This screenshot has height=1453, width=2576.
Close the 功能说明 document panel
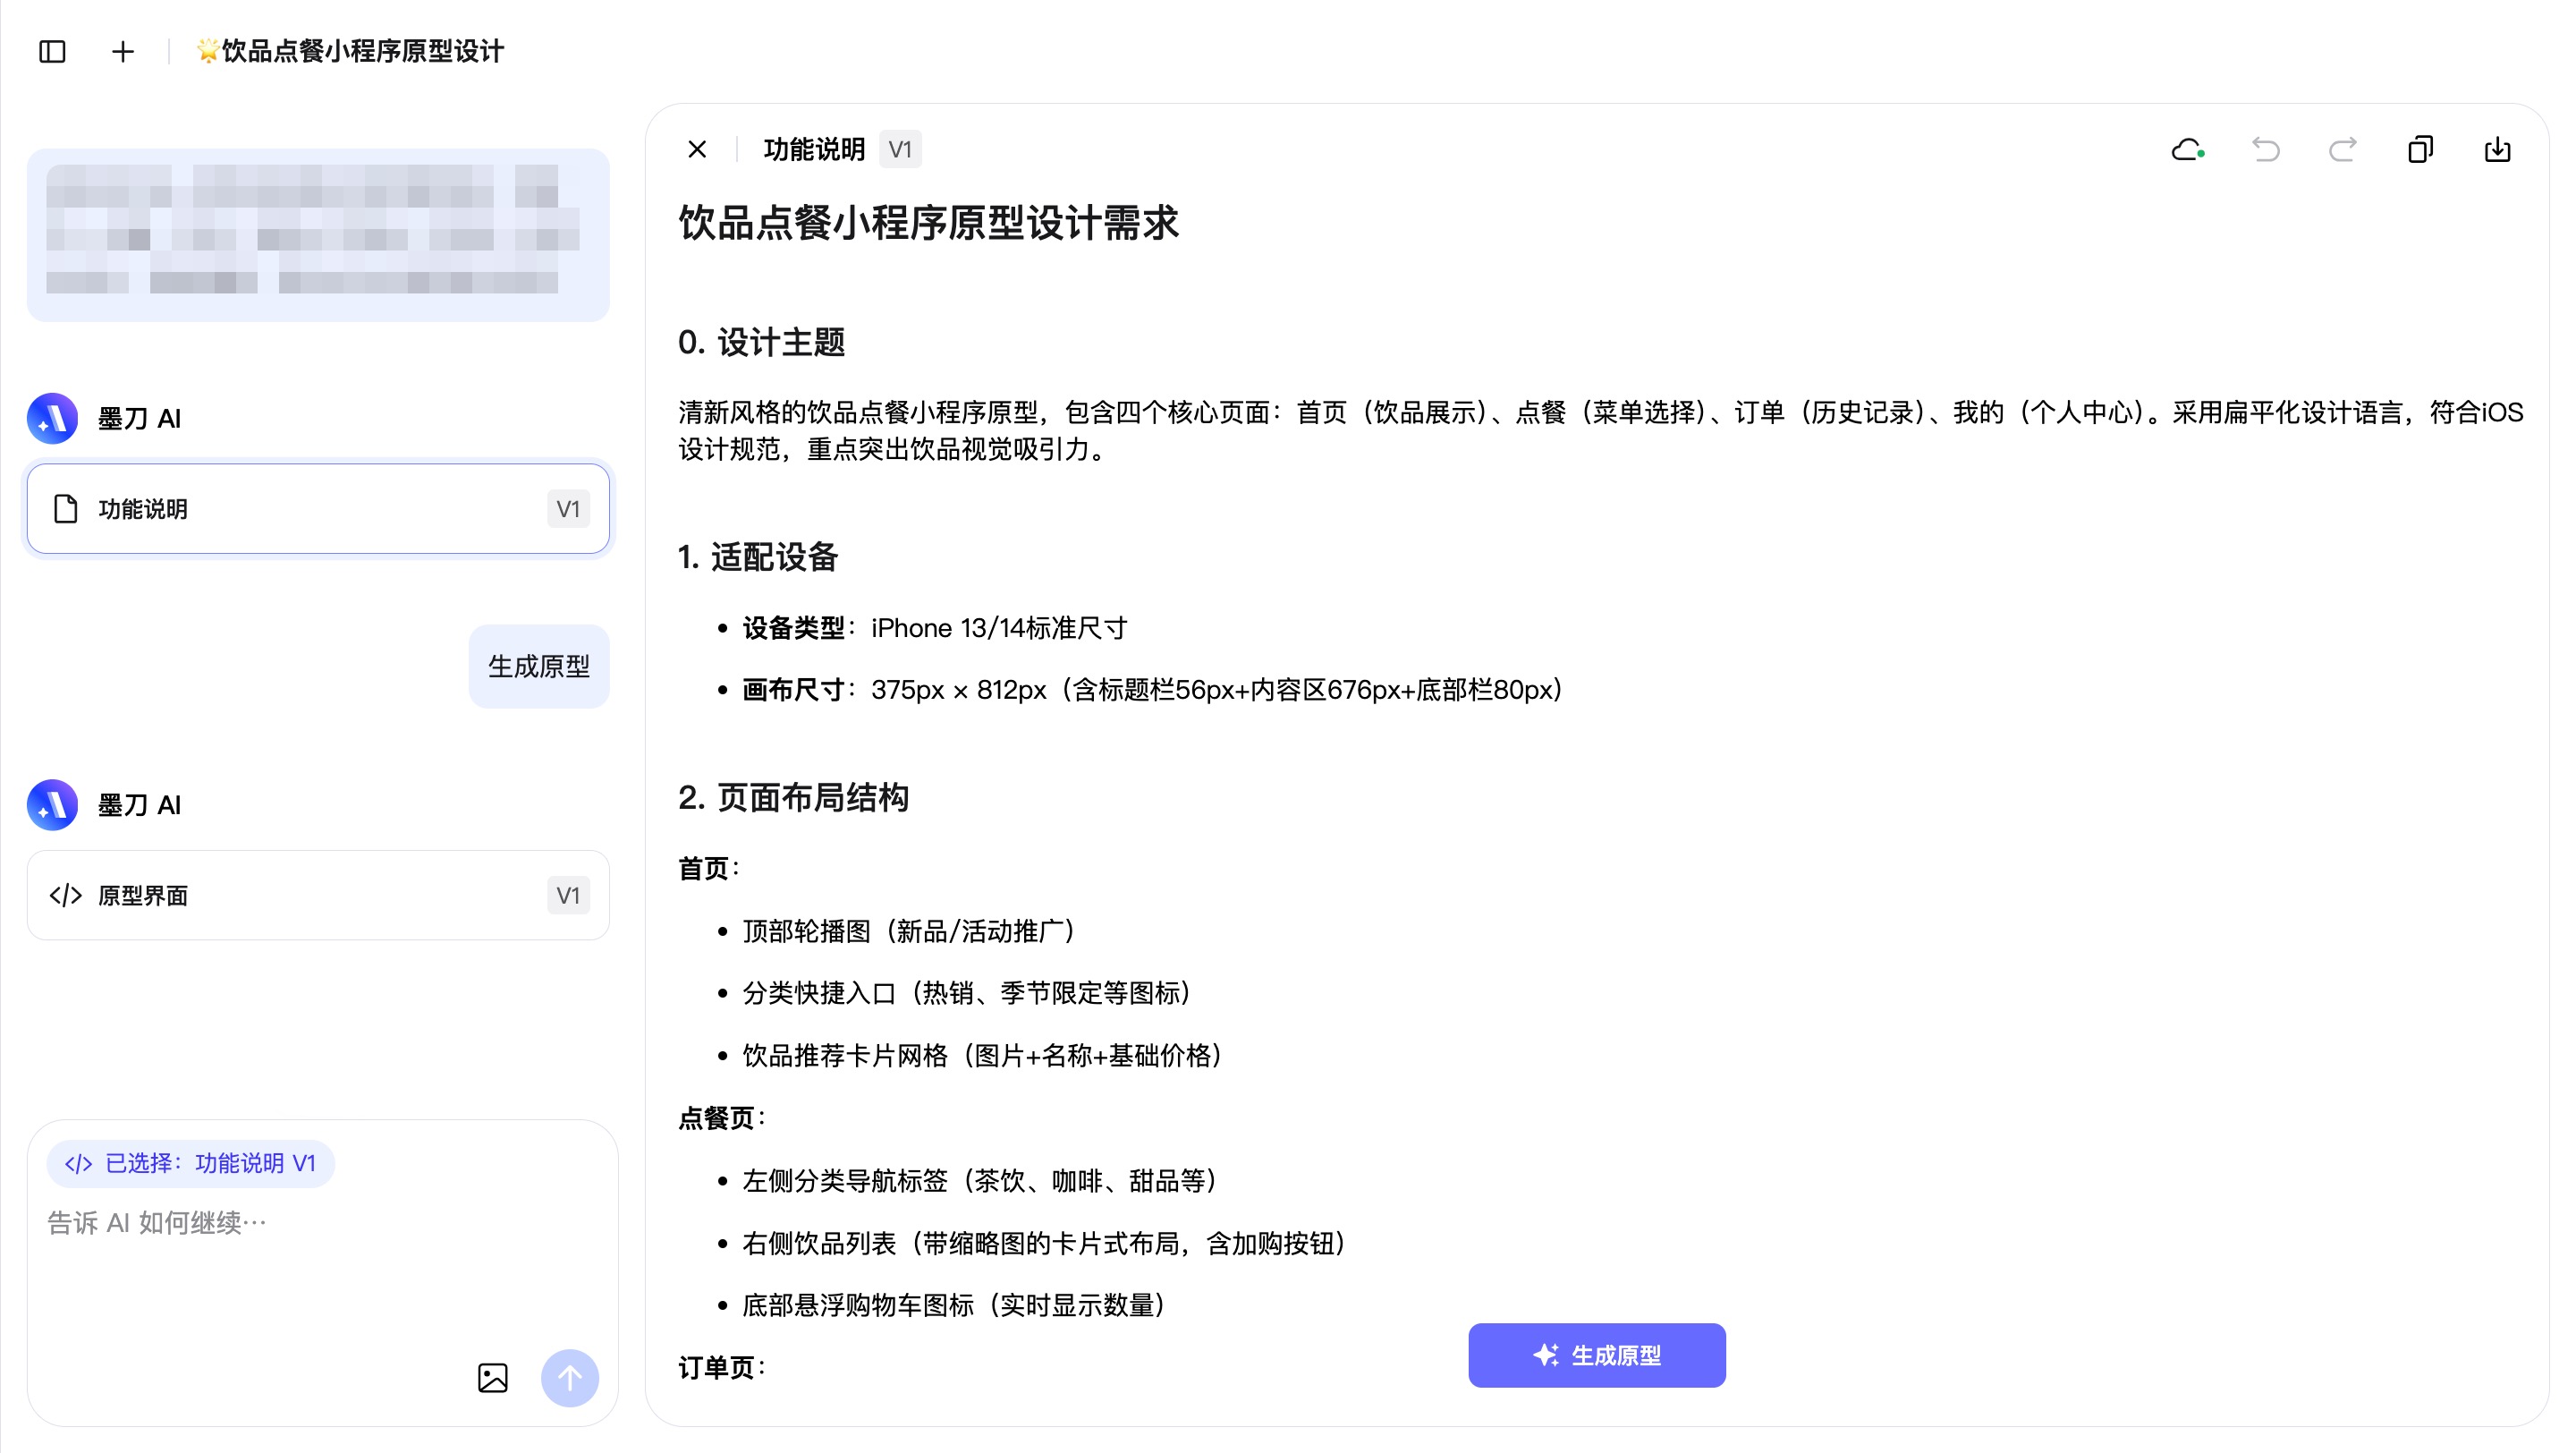click(697, 149)
